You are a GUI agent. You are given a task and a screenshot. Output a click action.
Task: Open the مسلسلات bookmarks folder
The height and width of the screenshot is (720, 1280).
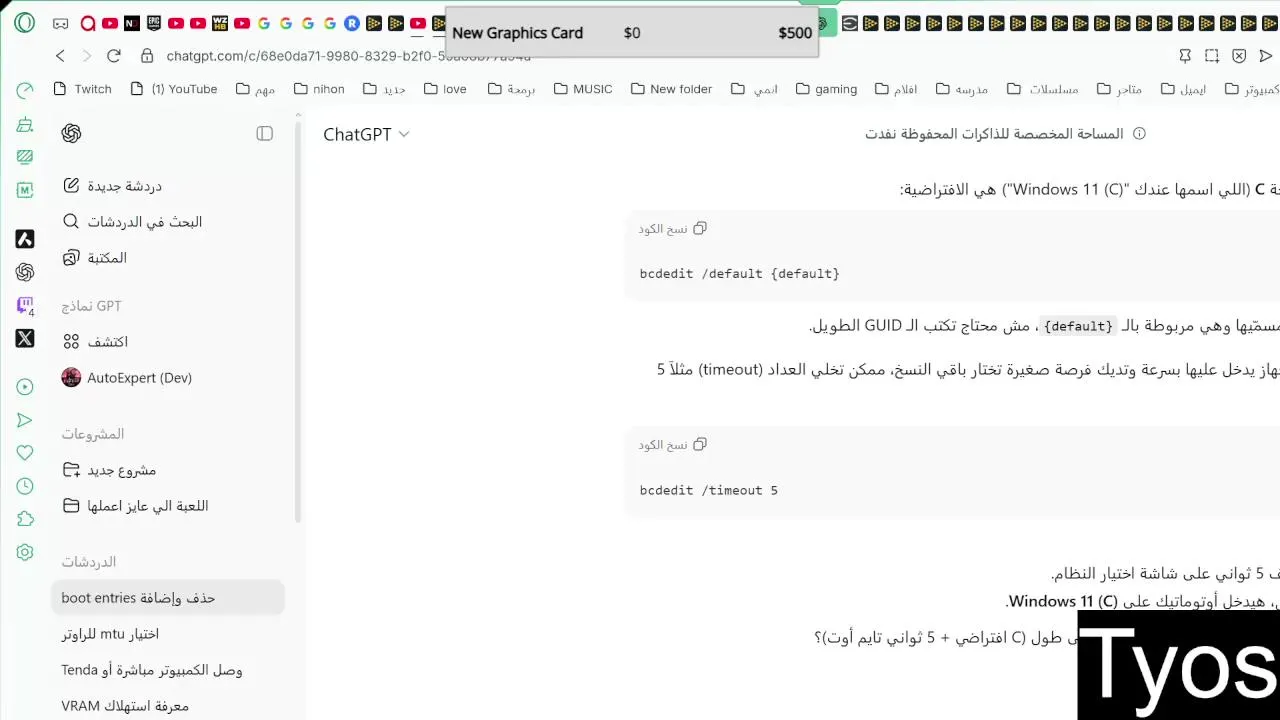pyautogui.click(x=1042, y=89)
